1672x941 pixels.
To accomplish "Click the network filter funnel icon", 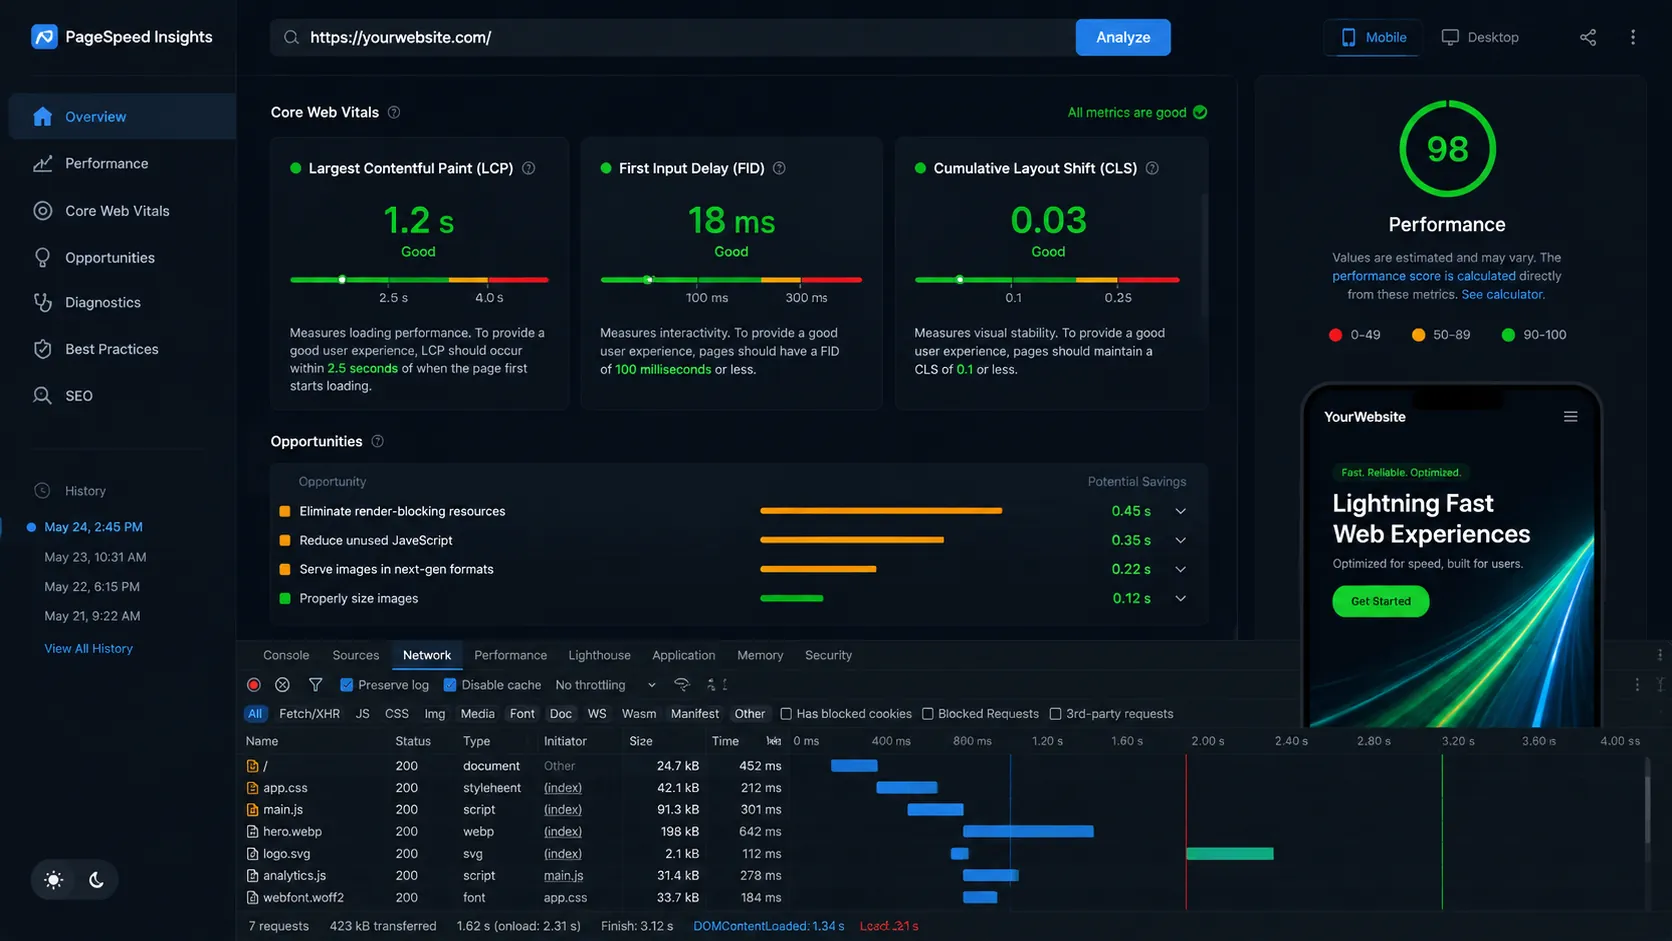I will (315, 685).
